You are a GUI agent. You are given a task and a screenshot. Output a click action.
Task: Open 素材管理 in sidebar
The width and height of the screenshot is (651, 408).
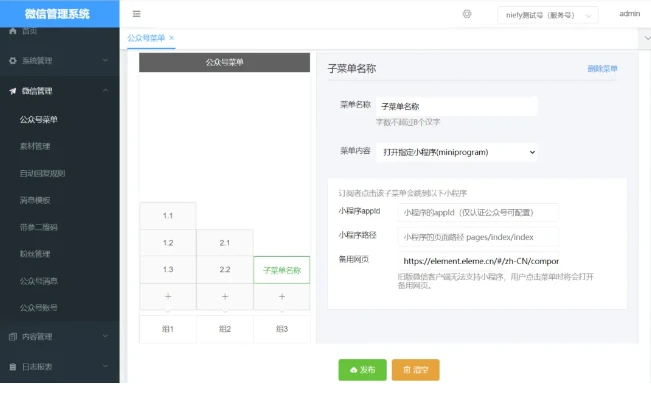[x=35, y=146]
